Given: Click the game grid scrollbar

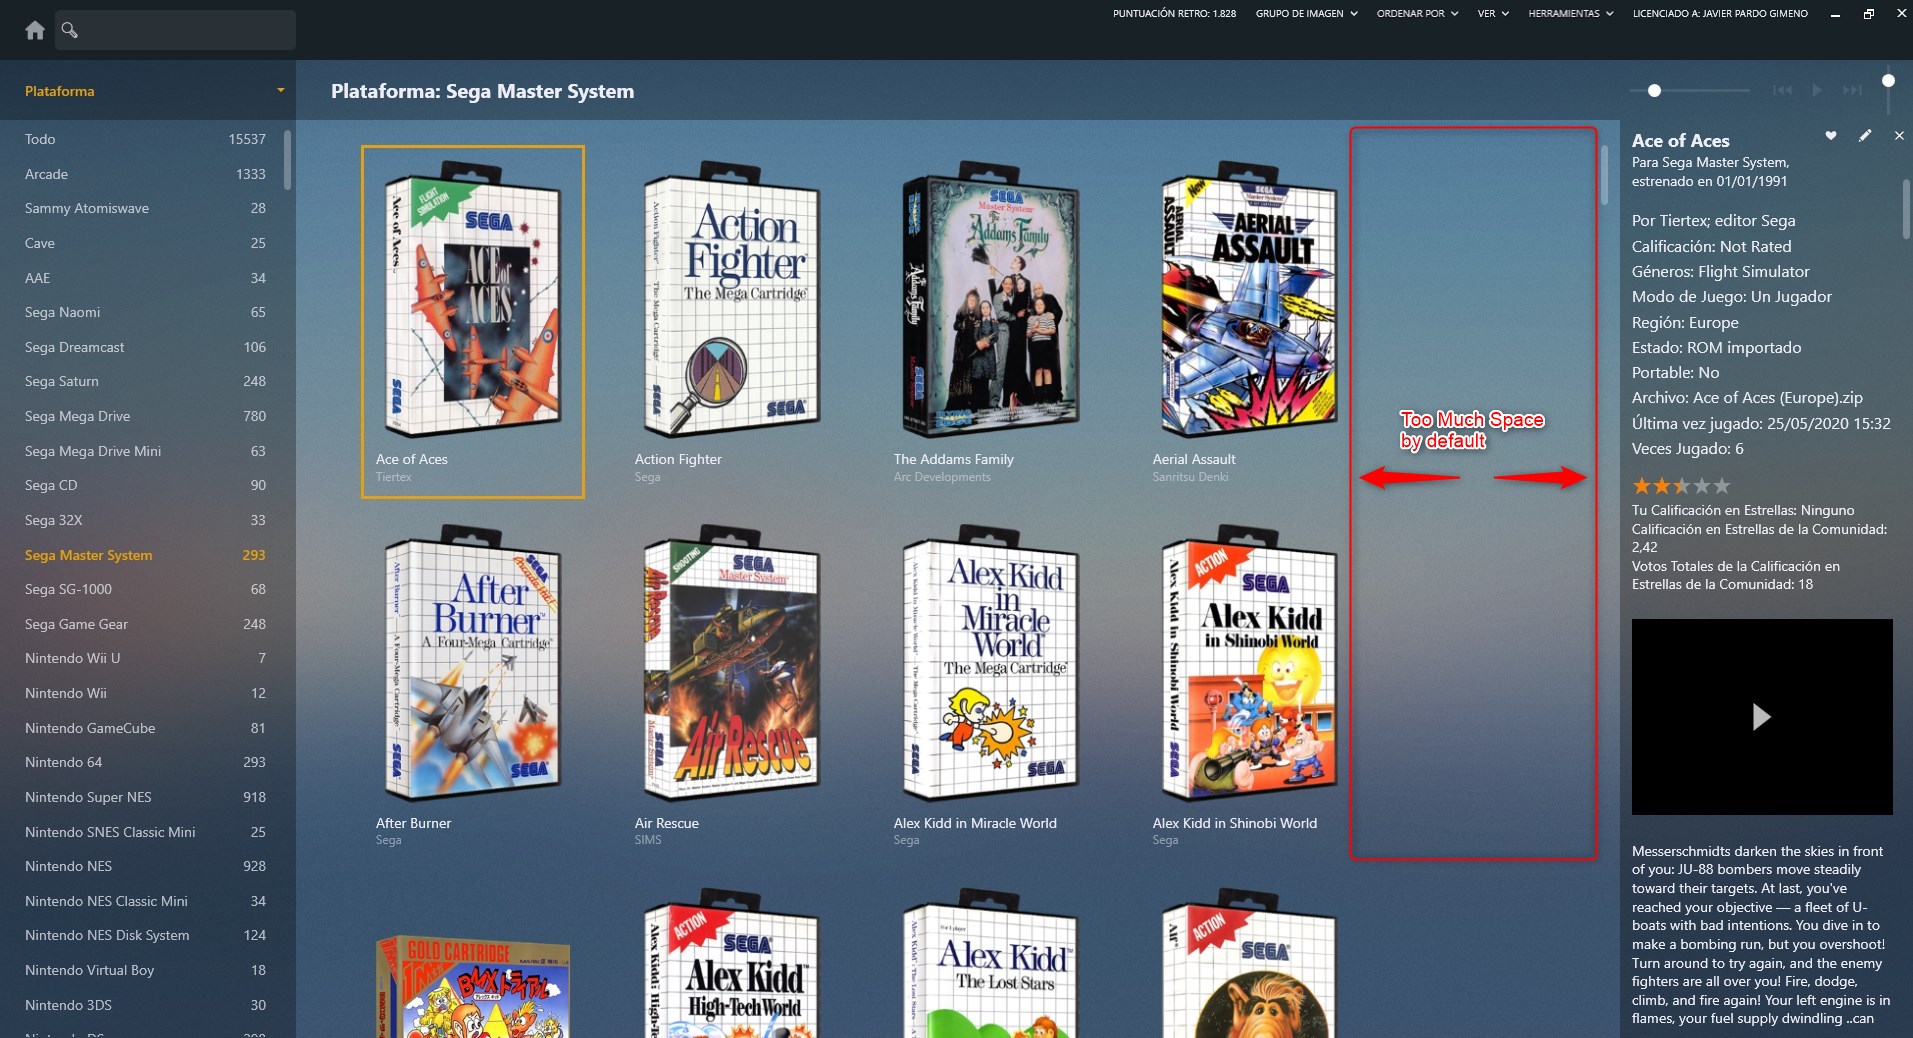Looking at the screenshot, I should tap(1605, 175).
